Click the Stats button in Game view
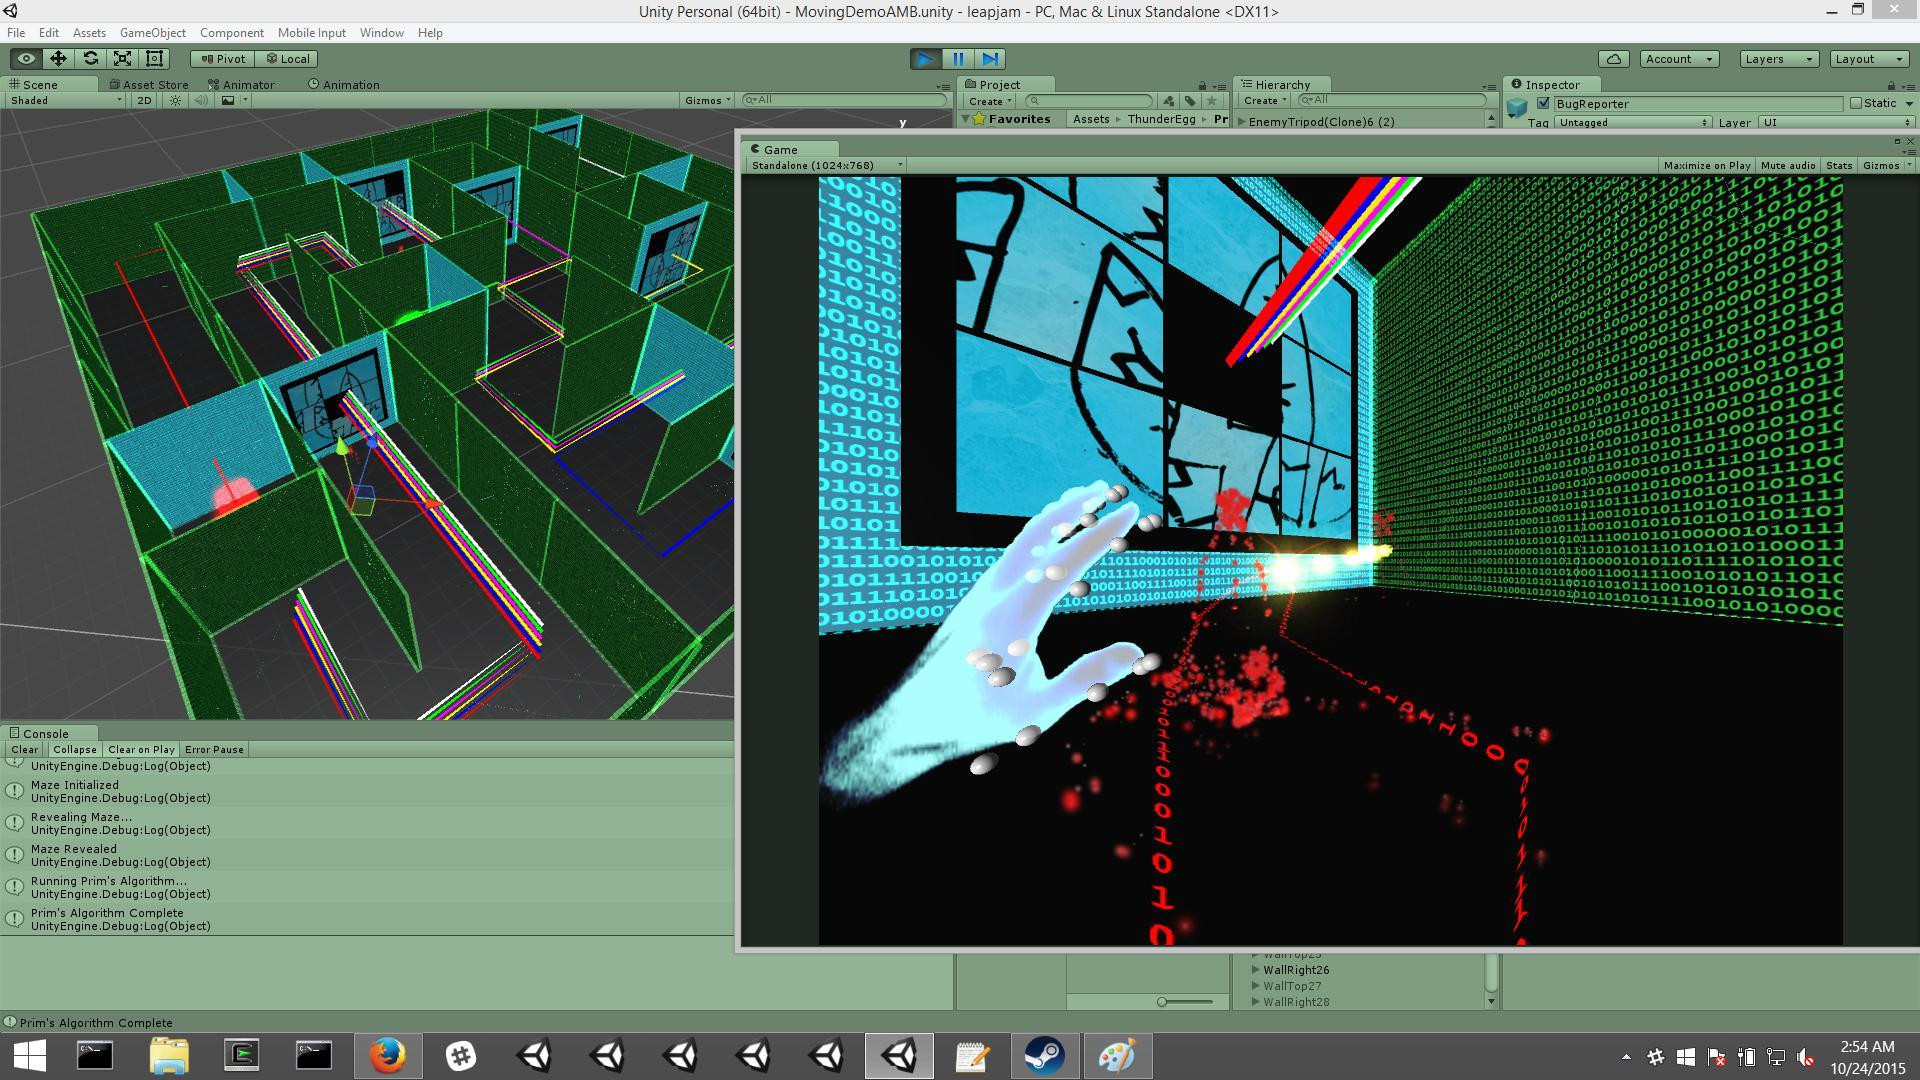 (1839, 165)
